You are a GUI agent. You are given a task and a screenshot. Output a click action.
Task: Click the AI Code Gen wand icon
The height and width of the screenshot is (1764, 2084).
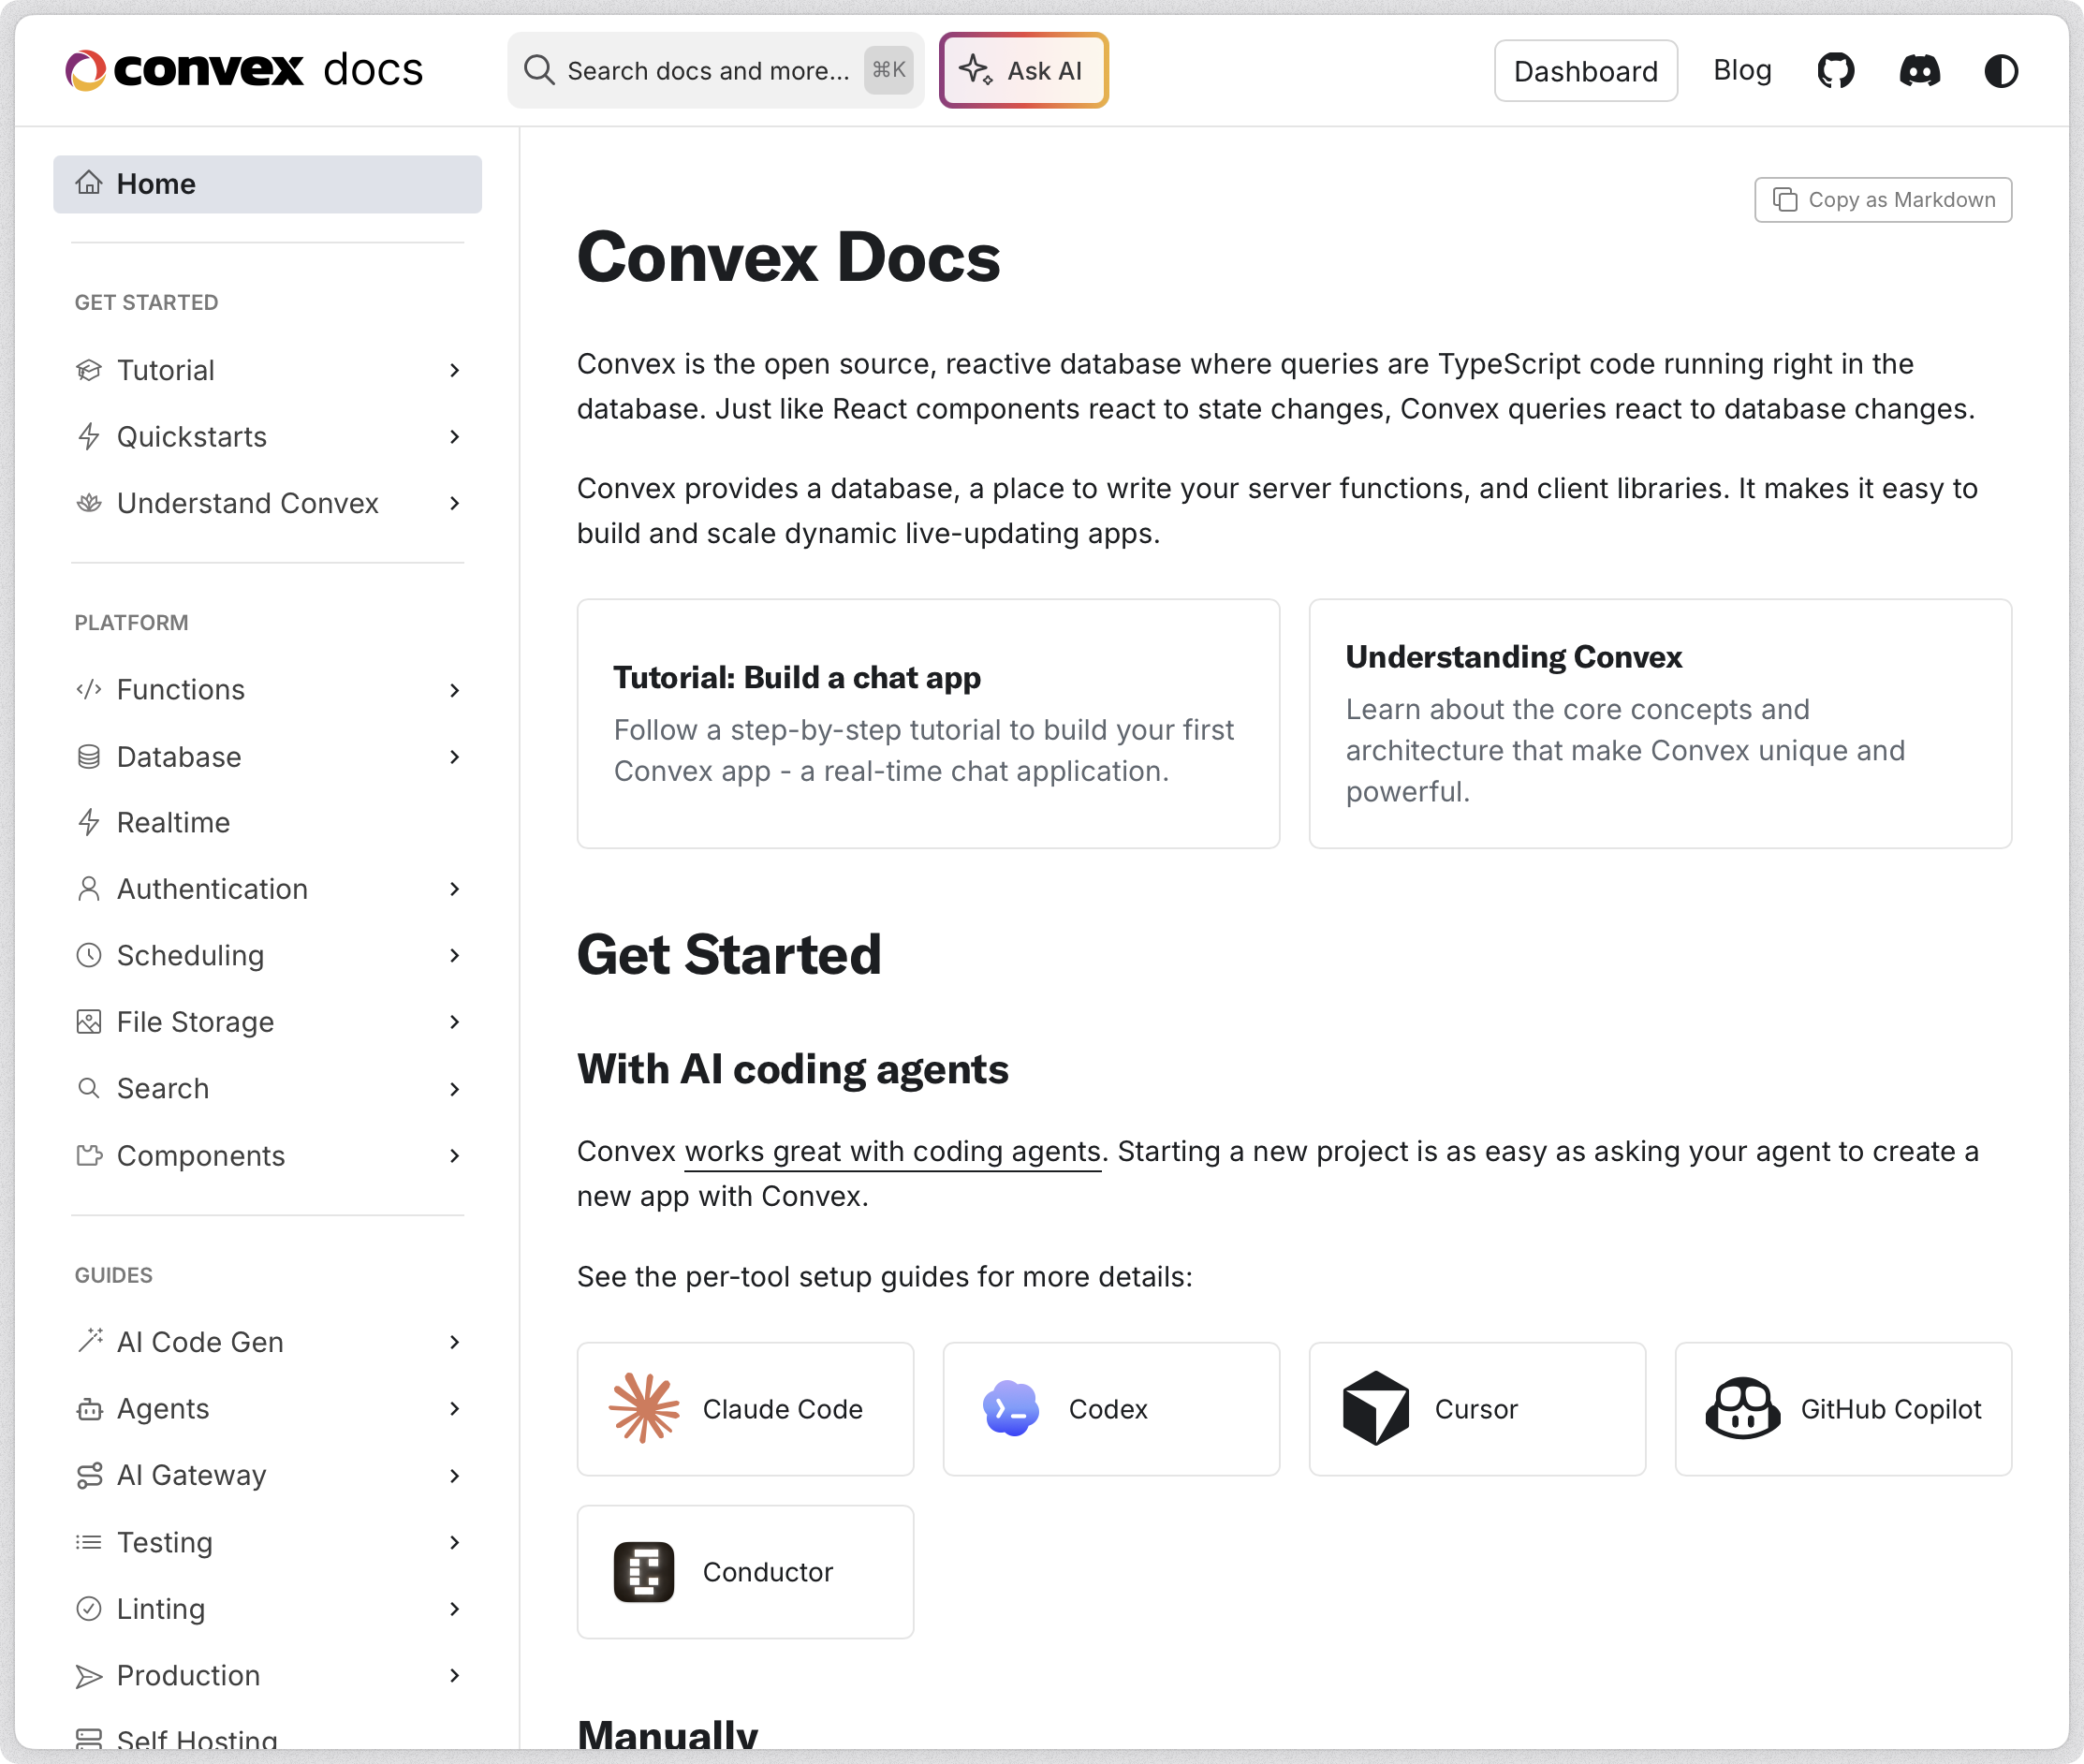[x=89, y=1341]
